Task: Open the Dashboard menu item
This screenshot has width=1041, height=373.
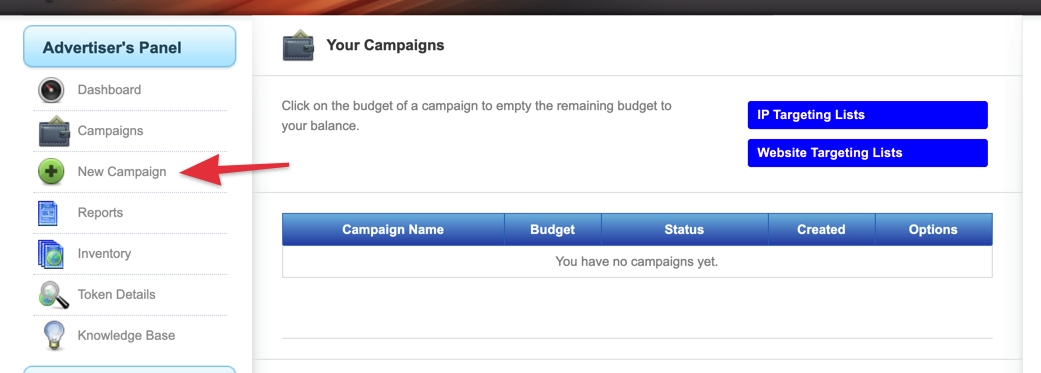Action: 109,90
